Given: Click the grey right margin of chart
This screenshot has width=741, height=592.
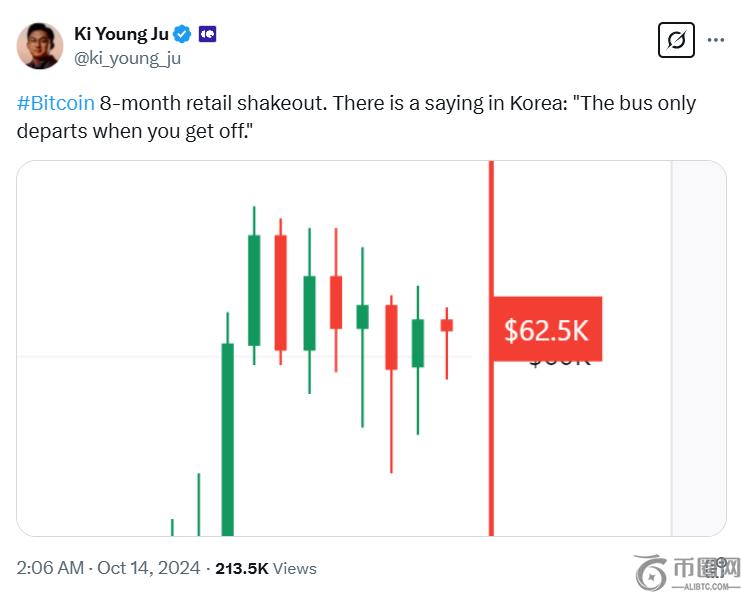Looking at the screenshot, I should 698,348.
